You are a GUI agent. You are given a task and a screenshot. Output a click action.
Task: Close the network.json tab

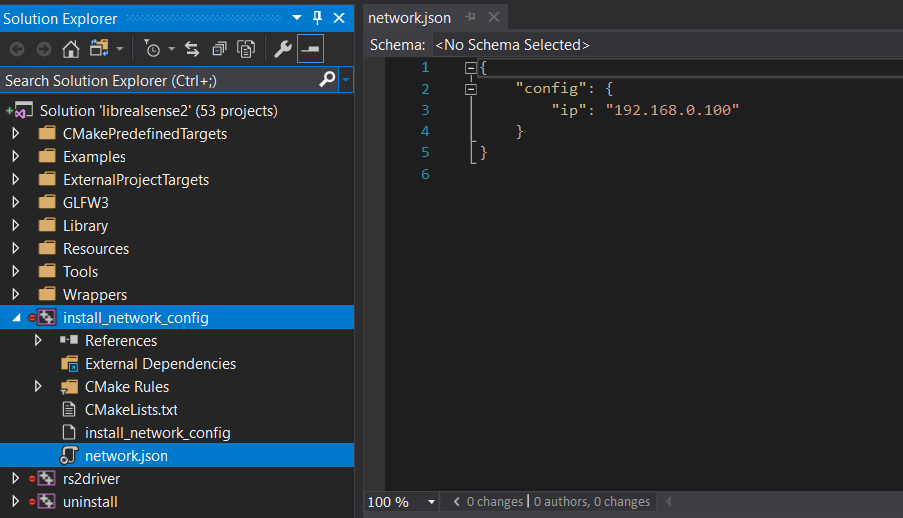pyautogui.click(x=494, y=17)
